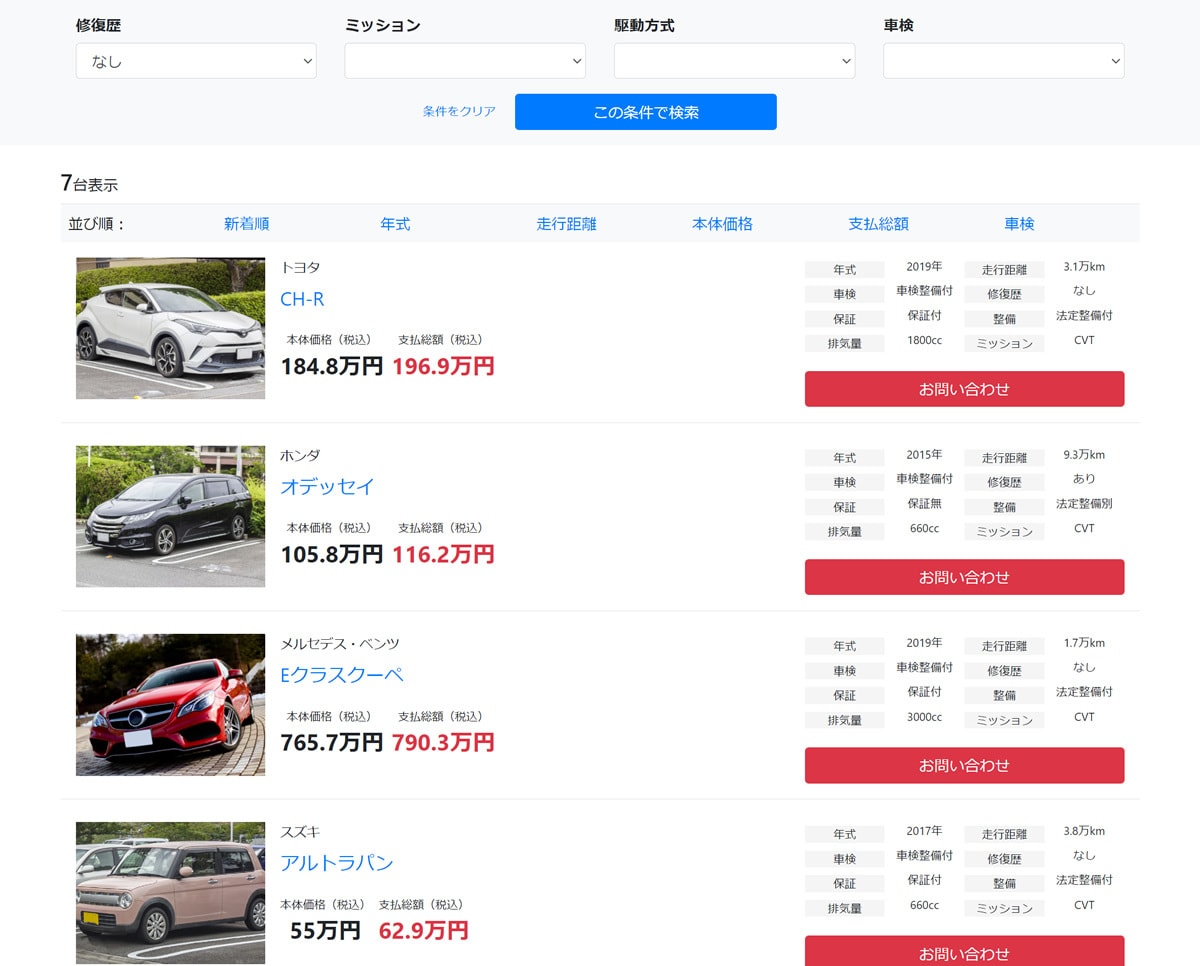This screenshot has height=966, width=1200.
Task: Click お問い合わせ for the Eクラスクーペ
Action: tap(964, 765)
